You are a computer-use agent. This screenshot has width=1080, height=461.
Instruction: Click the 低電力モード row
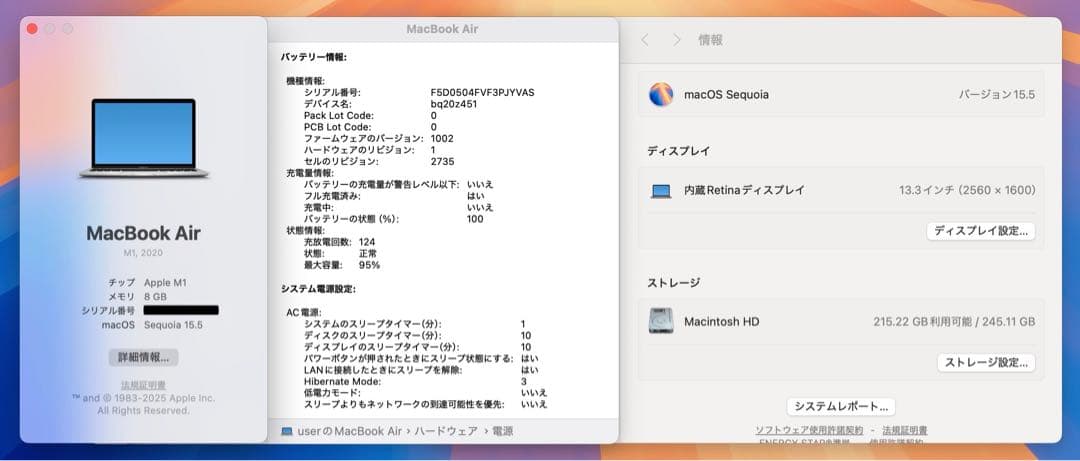pos(426,393)
